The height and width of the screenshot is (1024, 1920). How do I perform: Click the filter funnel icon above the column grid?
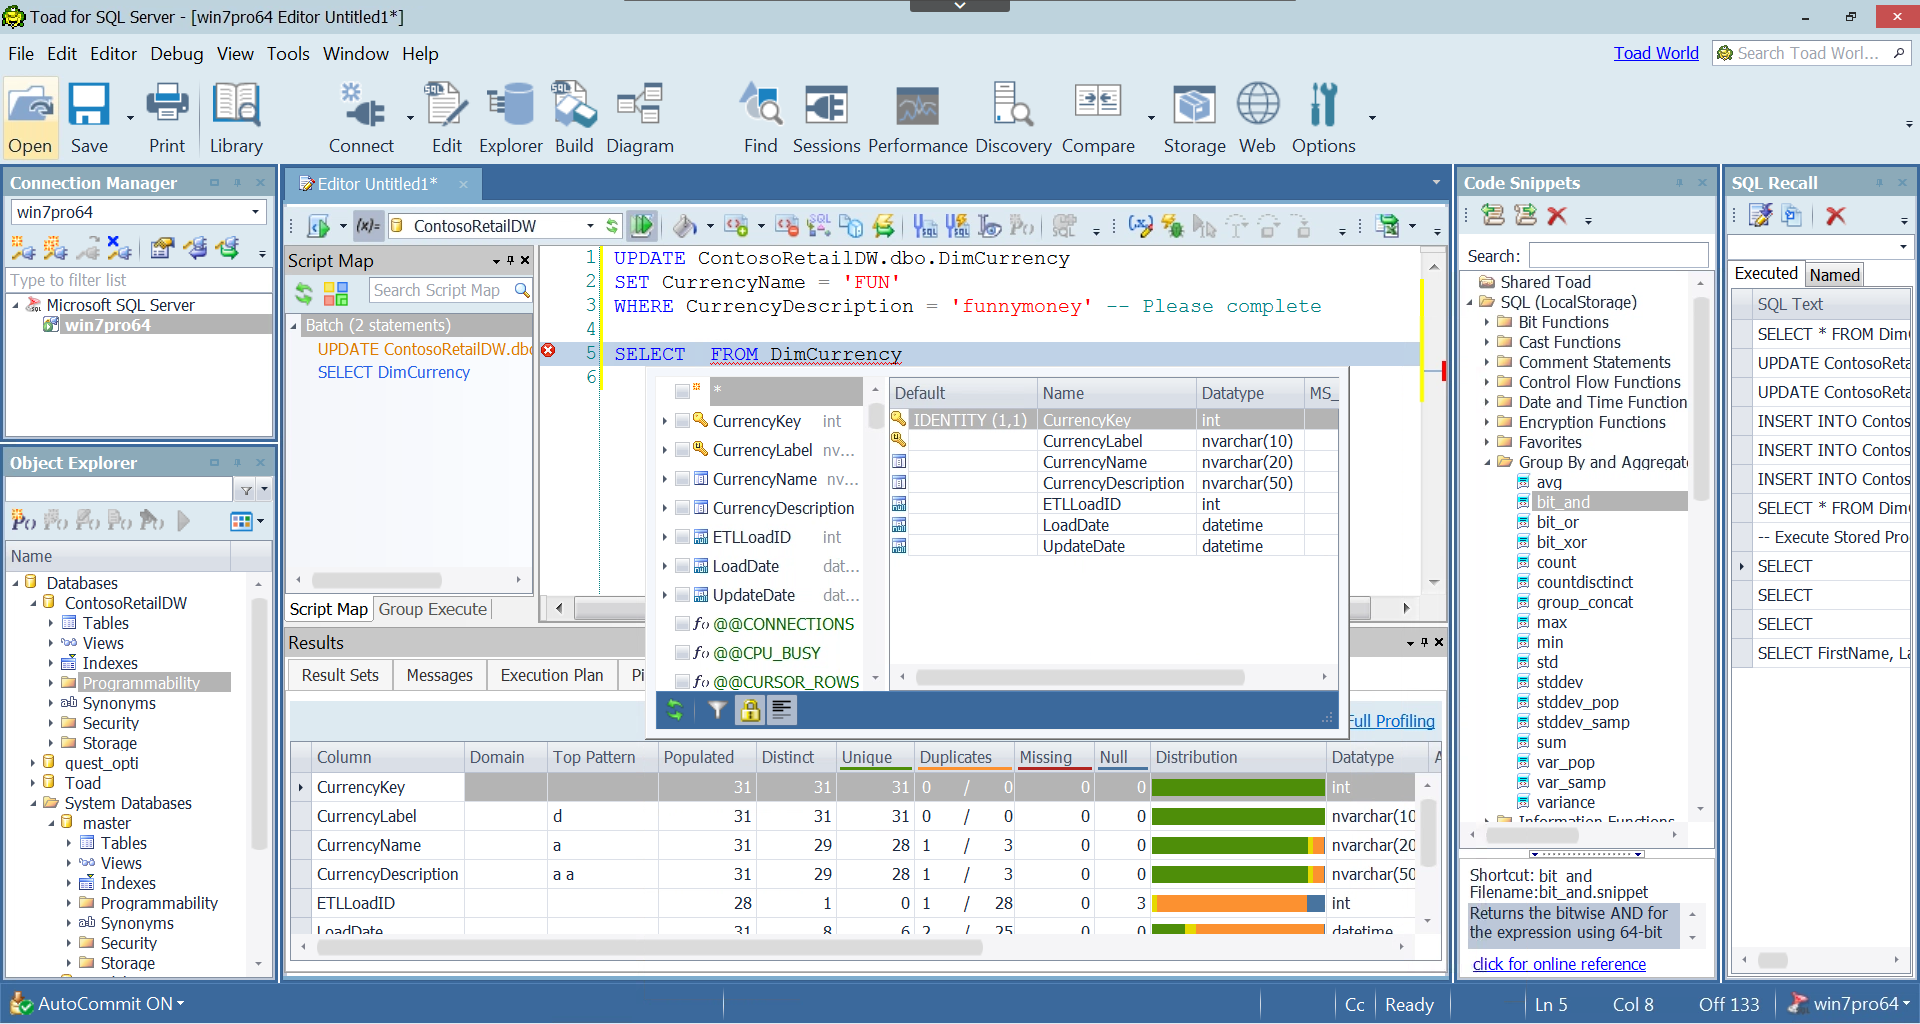click(x=716, y=710)
